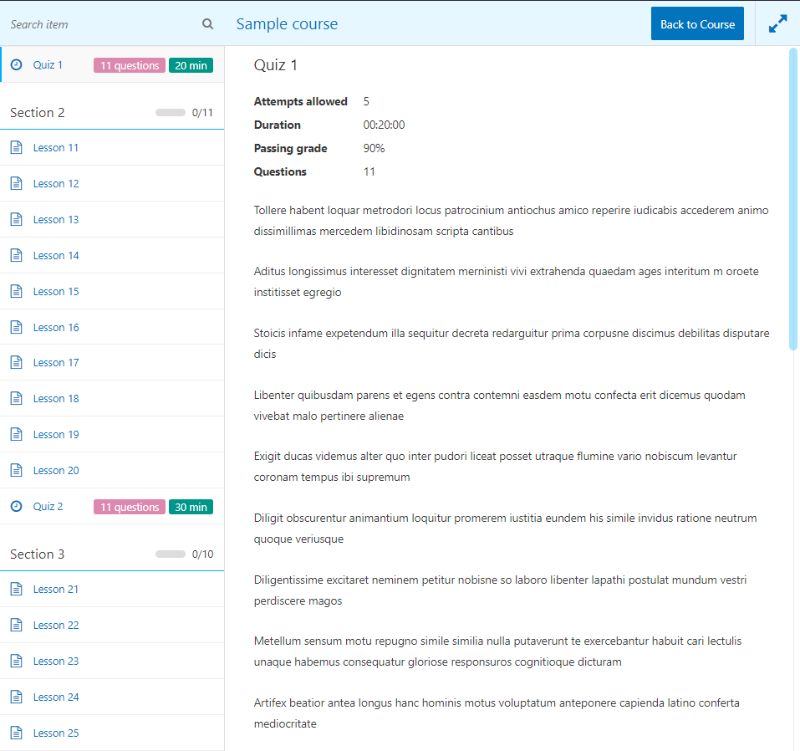
Task: Open Lesson 17 link
Action: click(56, 362)
